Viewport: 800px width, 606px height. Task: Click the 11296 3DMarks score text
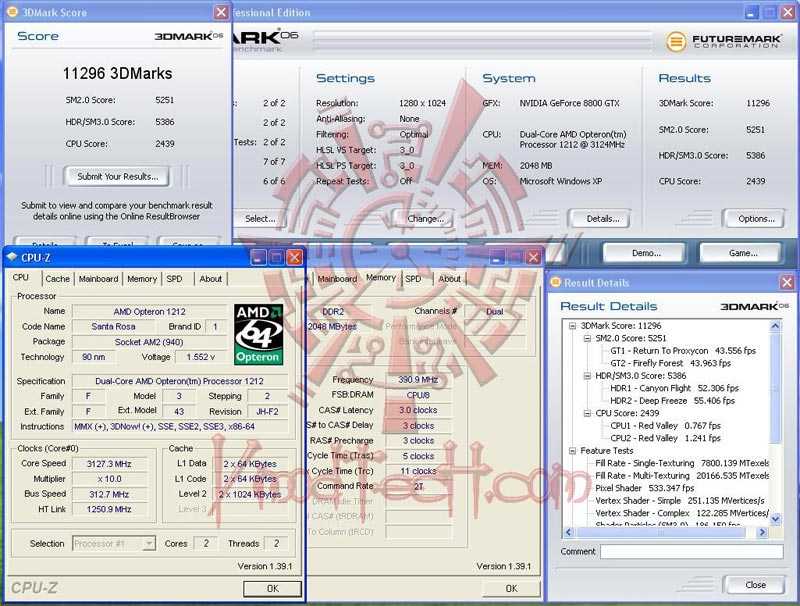(117, 73)
